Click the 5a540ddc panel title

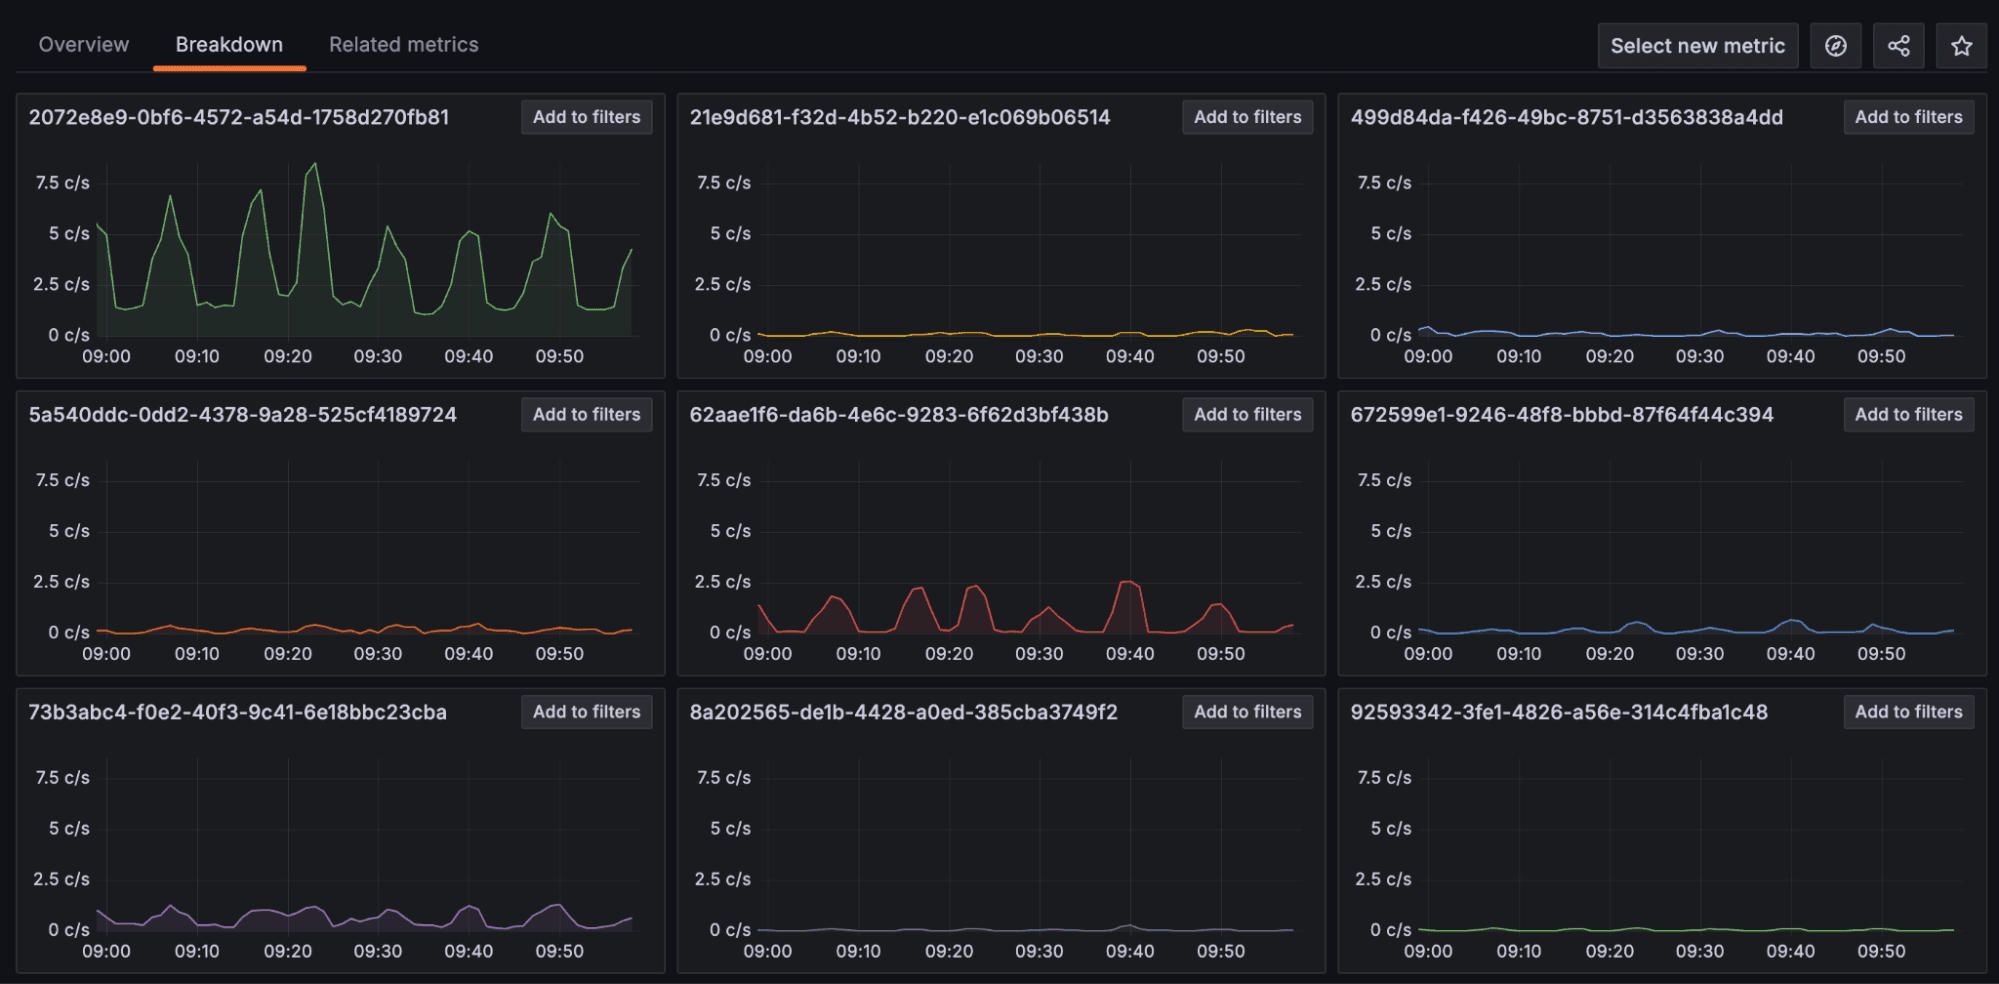coord(241,414)
